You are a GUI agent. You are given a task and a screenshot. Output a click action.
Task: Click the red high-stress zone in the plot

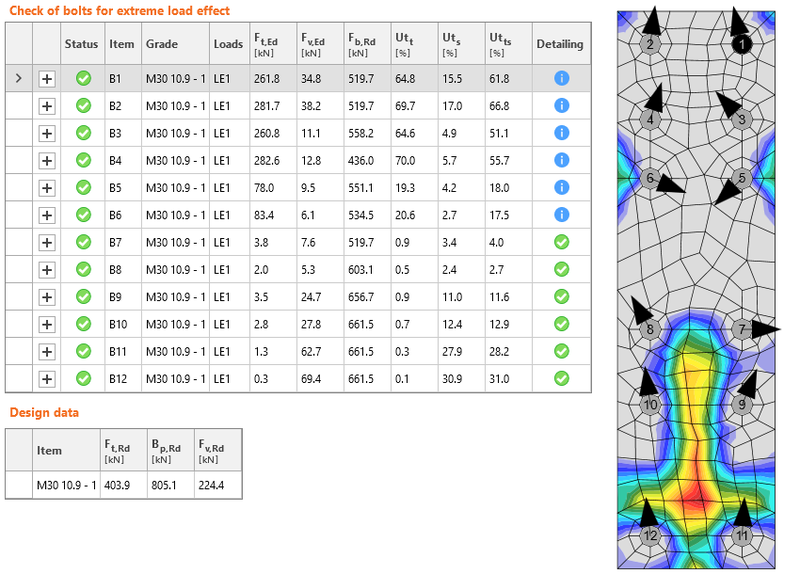(x=697, y=492)
